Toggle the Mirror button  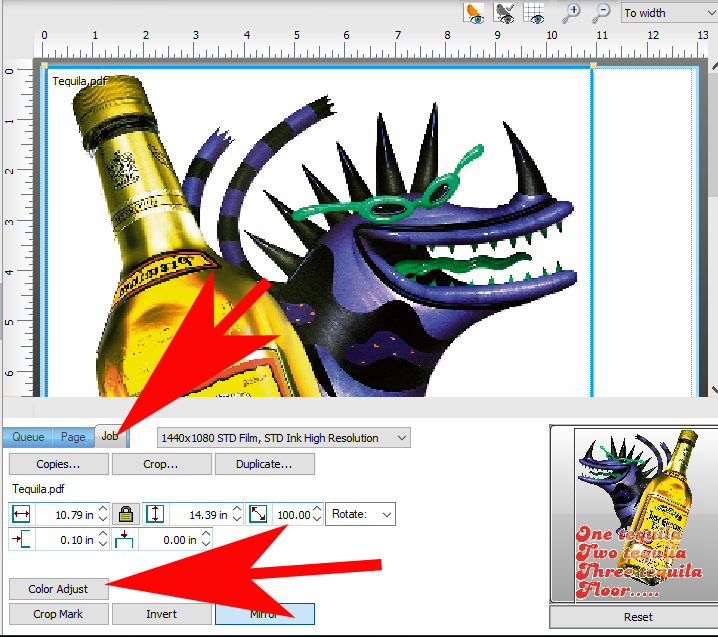(264, 614)
